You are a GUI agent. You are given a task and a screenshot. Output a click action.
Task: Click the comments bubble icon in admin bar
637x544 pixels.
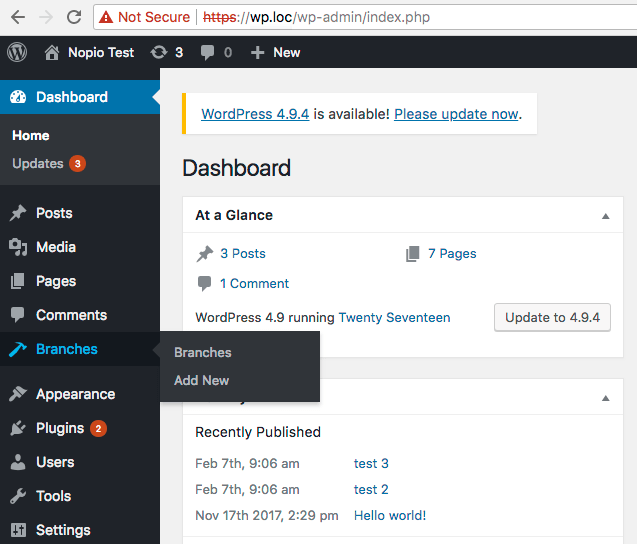[x=207, y=52]
